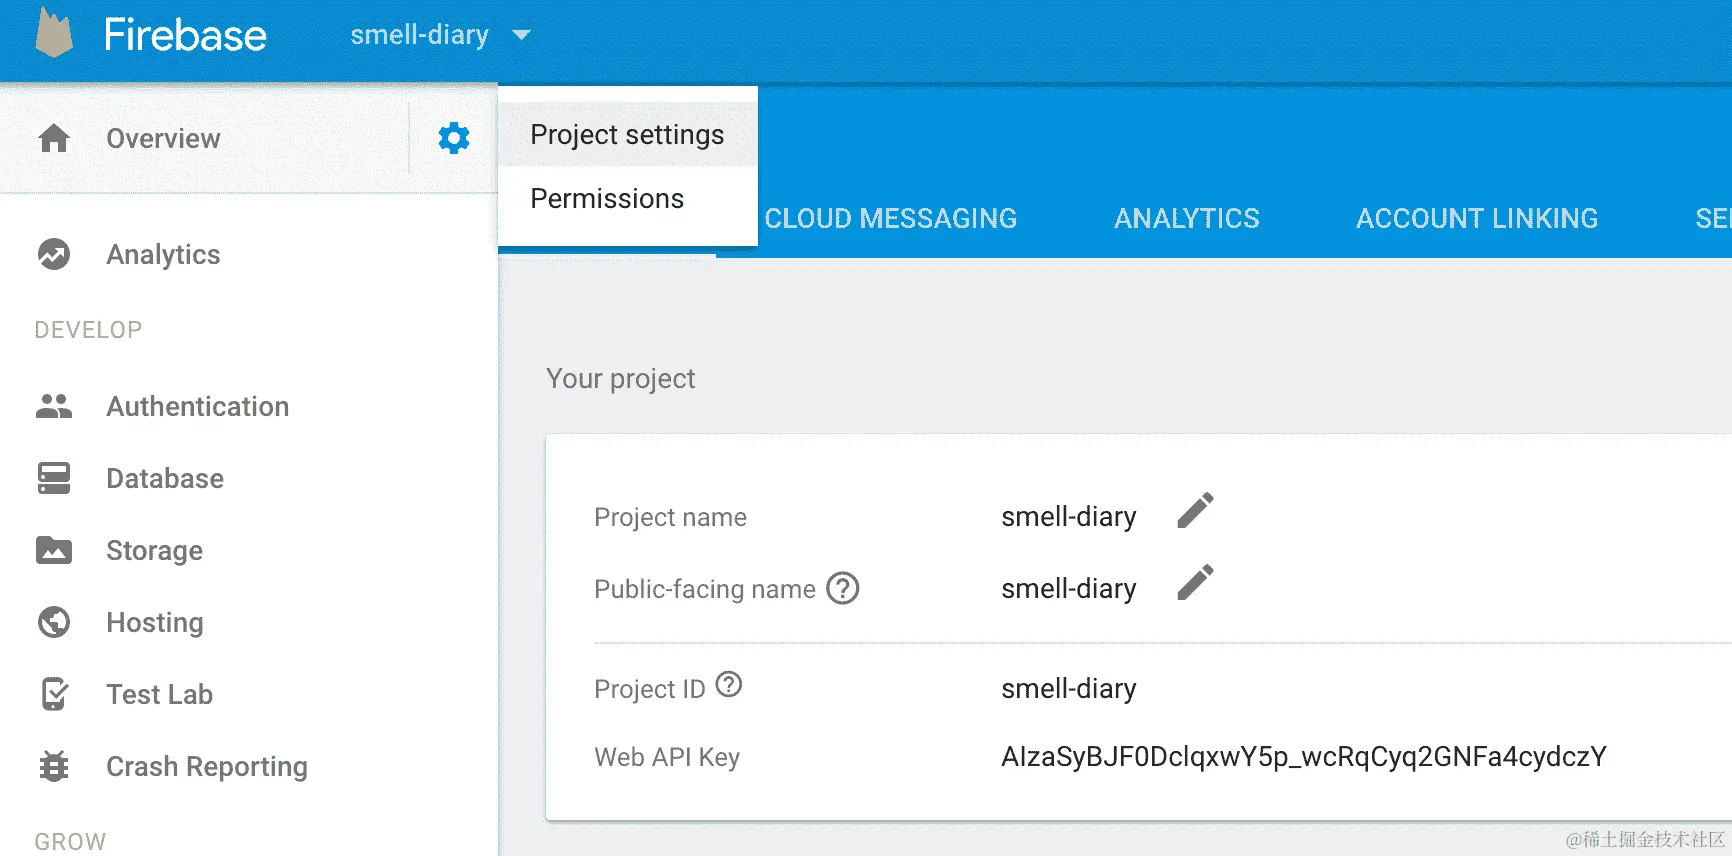Click the Public-facing name value smell-diary

(1069, 588)
